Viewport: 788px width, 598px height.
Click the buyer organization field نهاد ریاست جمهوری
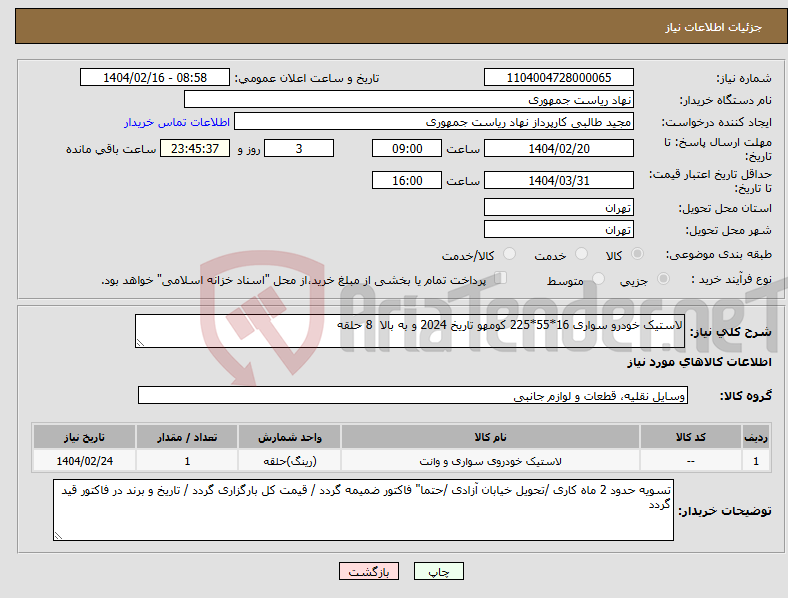(x=409, y=99)
